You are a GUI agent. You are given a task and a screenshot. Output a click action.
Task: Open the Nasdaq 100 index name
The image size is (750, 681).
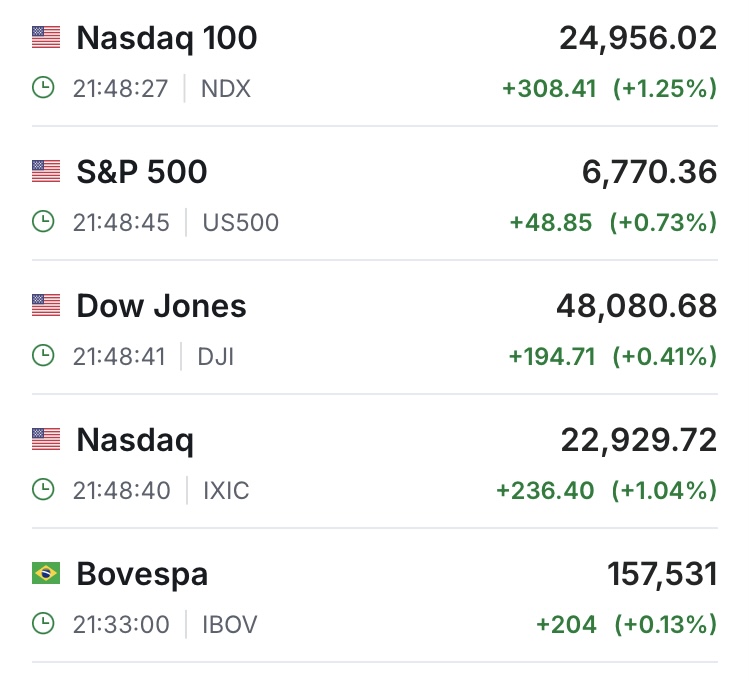click(x=166, y=38)
